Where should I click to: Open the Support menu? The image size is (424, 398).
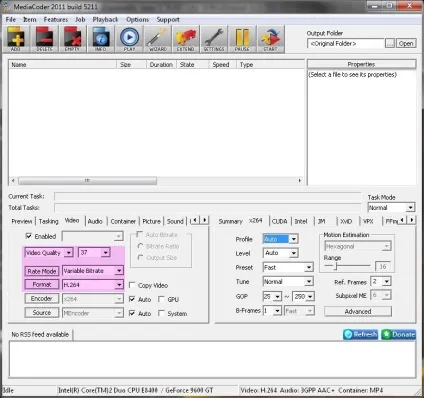coord(168,19)
